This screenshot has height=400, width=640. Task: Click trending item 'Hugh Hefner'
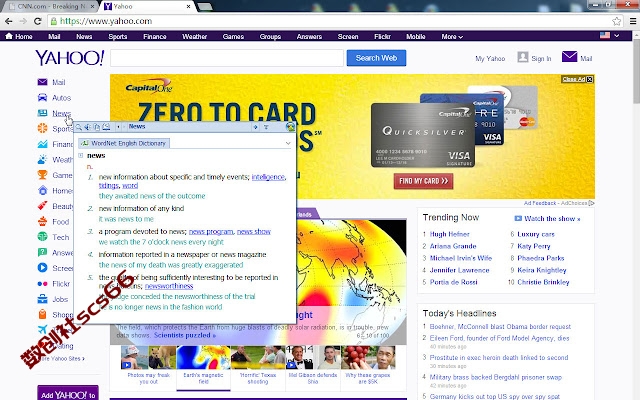point(449,234)
